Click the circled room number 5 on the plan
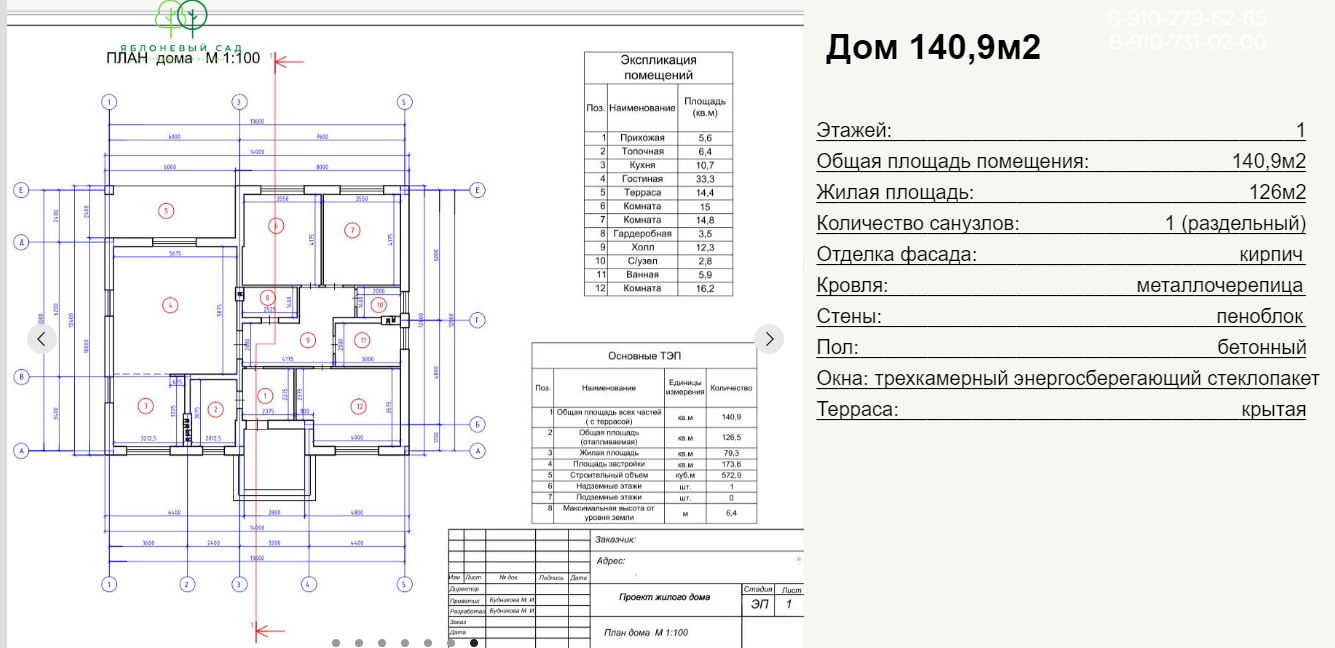Viewport: 1335px width, 648px height. pos(167,210)
